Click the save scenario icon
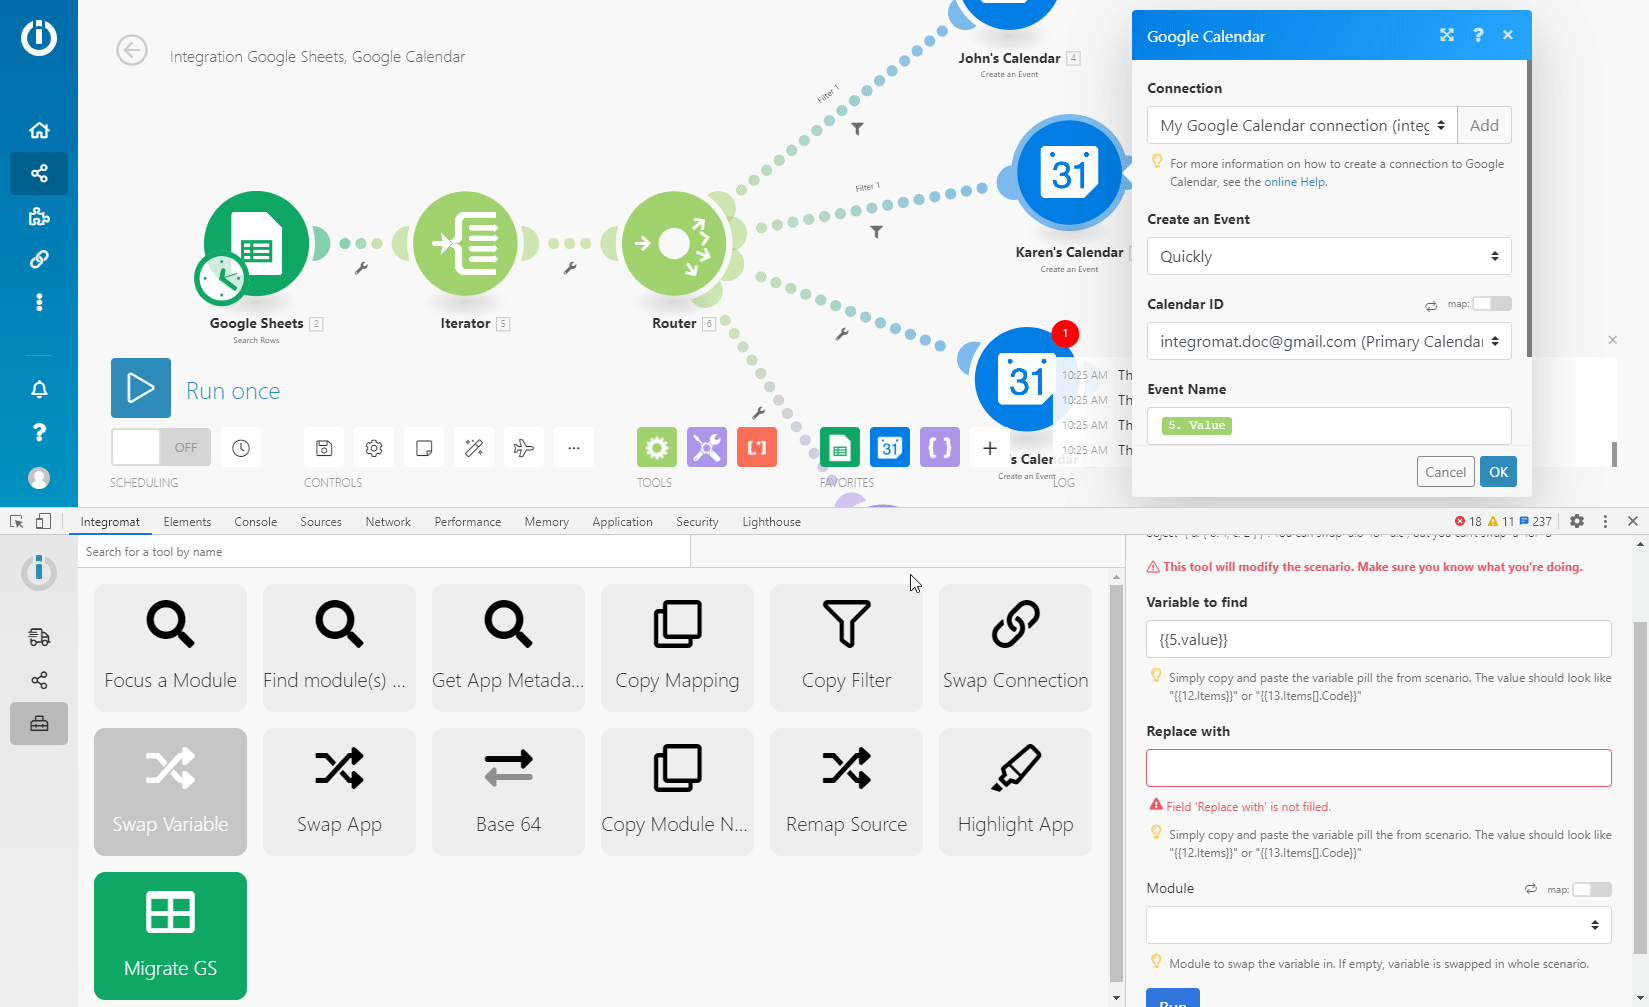Viewport: 1649px width, 1007px height. click(x=324, y=448)
